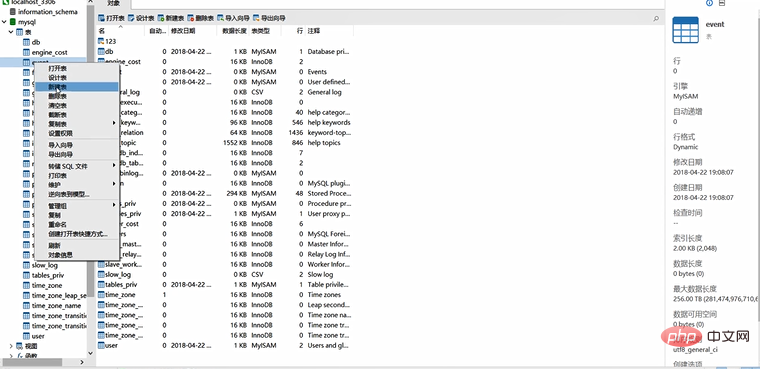Click the tree scrollbar down arrow

click(x=90, y=353)
